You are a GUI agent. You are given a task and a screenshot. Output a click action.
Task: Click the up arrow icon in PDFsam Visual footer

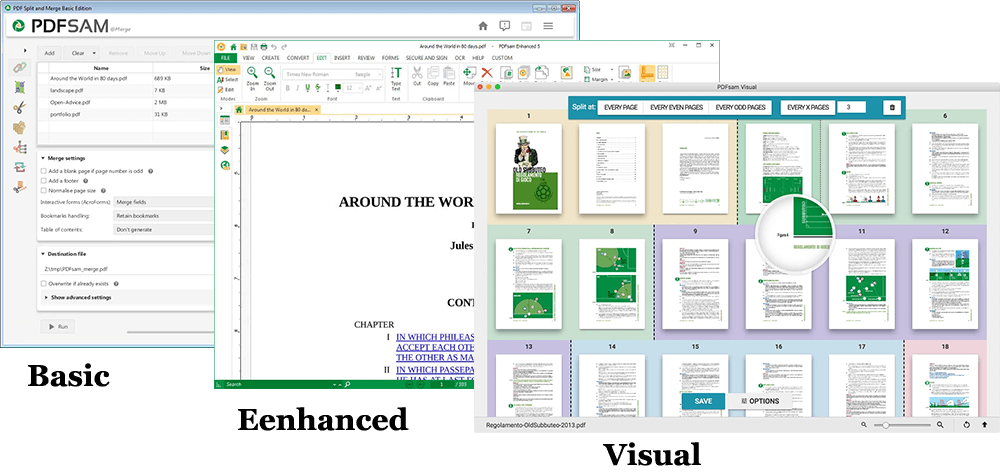[984, 425]
